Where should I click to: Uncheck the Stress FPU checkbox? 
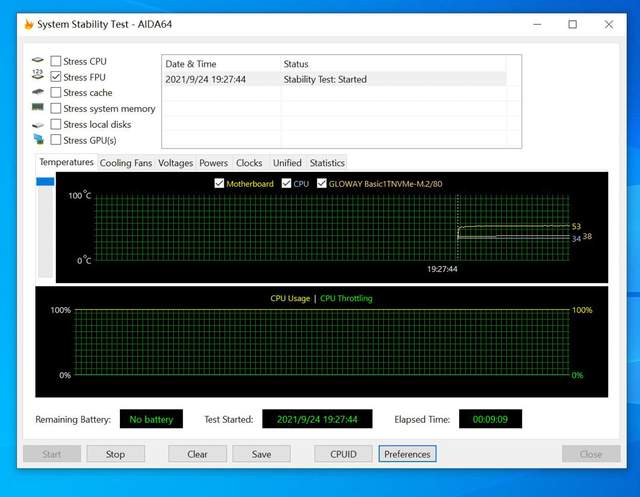[56, 77]
